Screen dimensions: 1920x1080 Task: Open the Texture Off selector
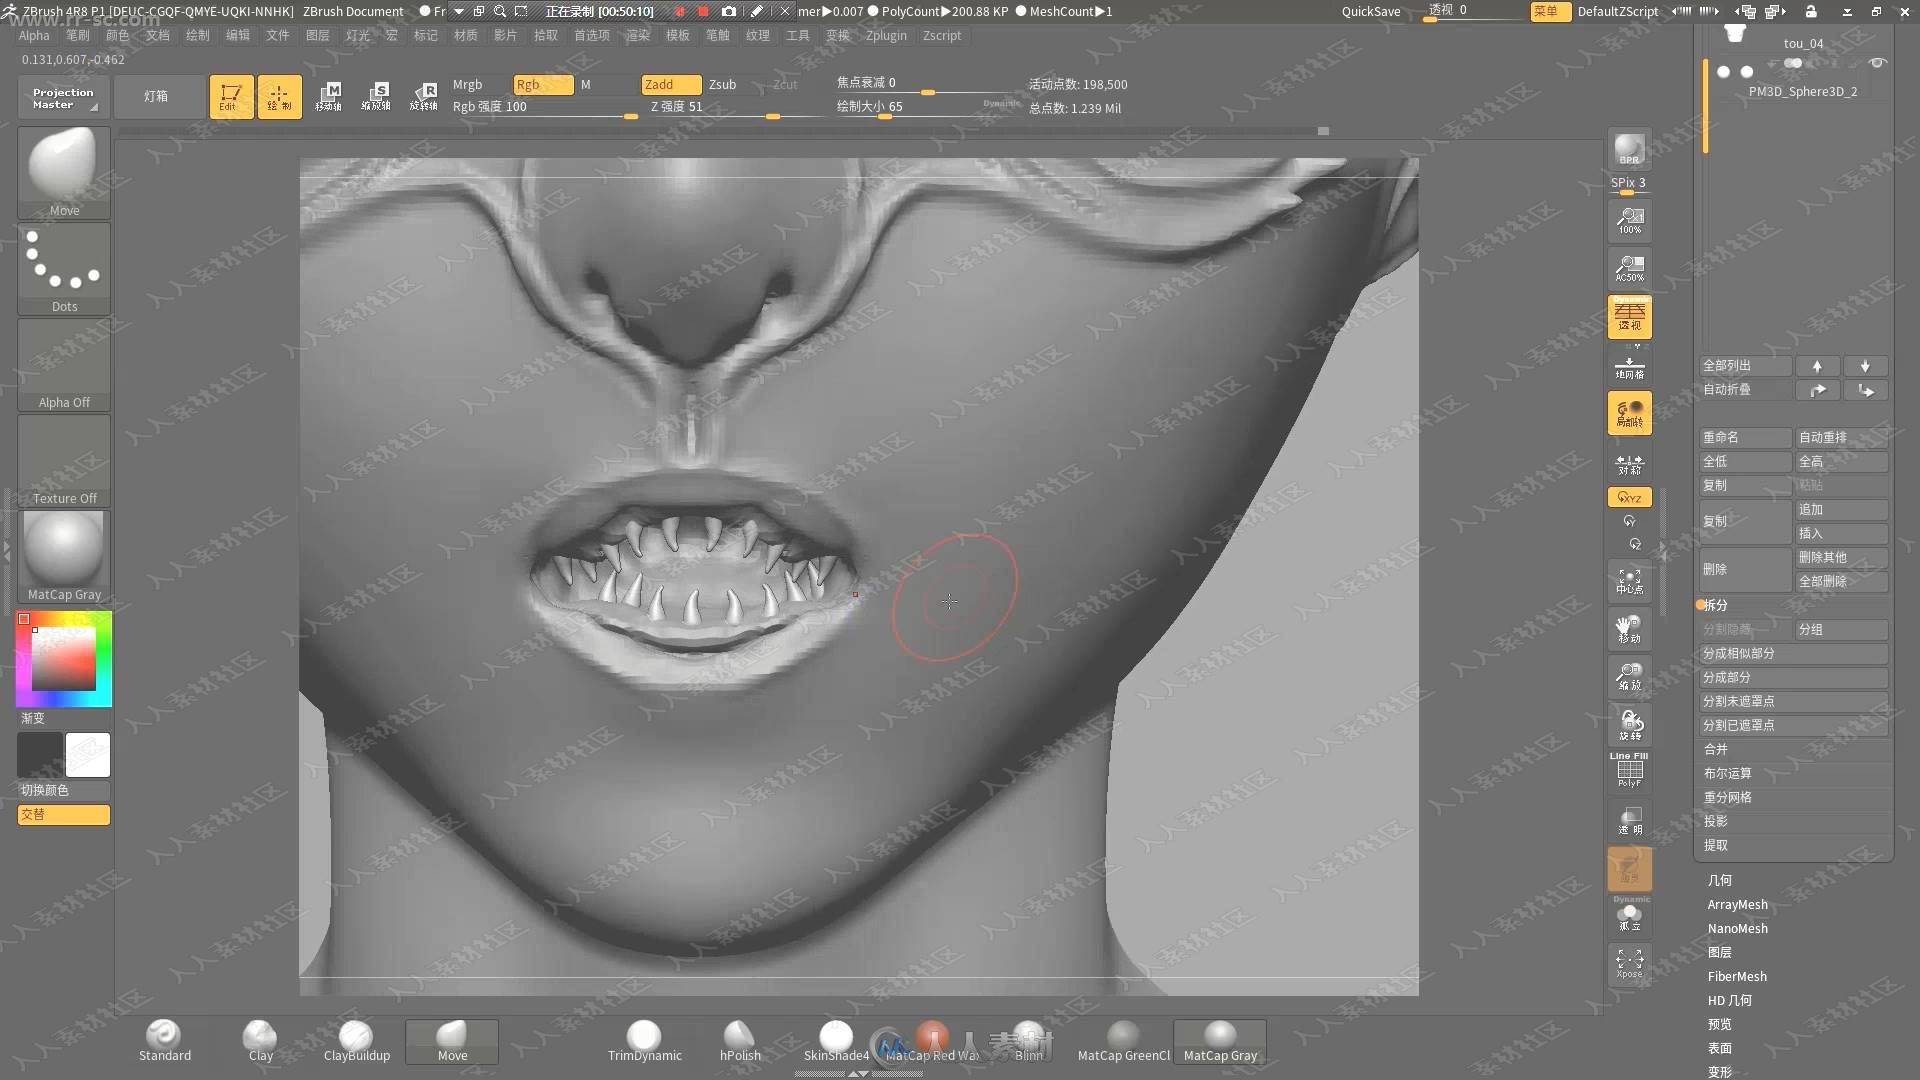[64, 460]
